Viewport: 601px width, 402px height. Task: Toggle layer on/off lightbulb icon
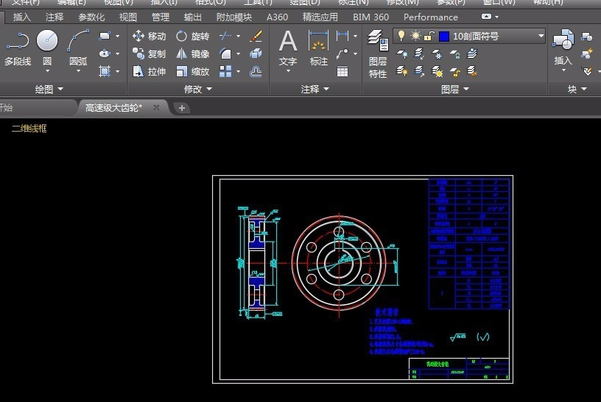click(x=401, y=36)
